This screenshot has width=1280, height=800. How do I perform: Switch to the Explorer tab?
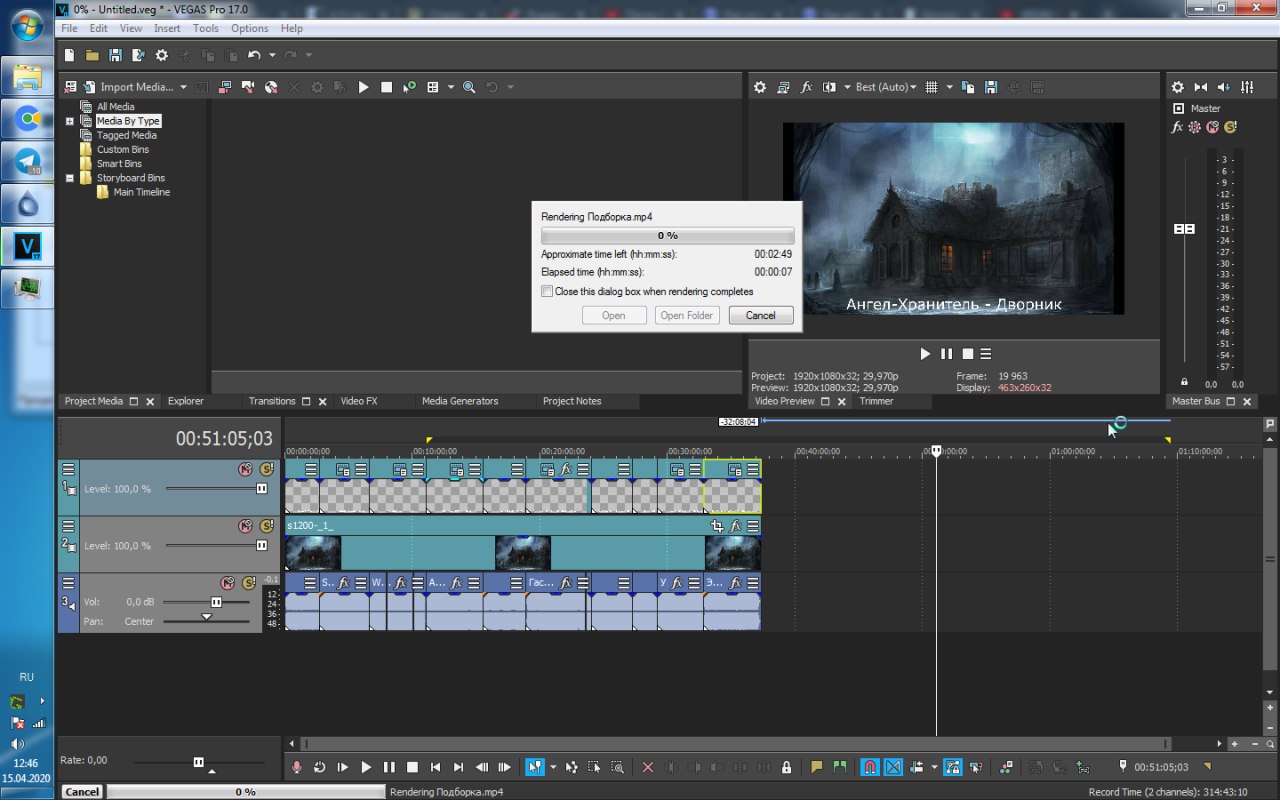185,401
